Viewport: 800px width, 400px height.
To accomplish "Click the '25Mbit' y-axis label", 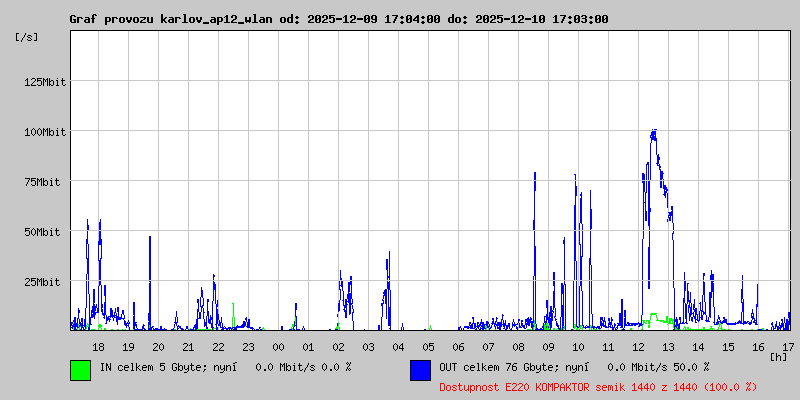I will point(42,282).
